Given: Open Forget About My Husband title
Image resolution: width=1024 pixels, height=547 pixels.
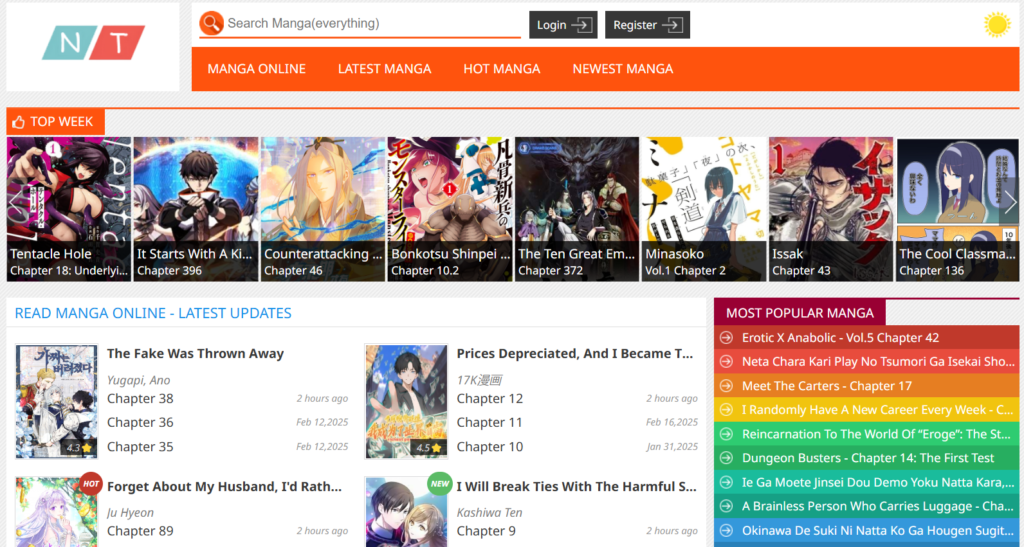Looking at the screenshot, I should 224,486.
